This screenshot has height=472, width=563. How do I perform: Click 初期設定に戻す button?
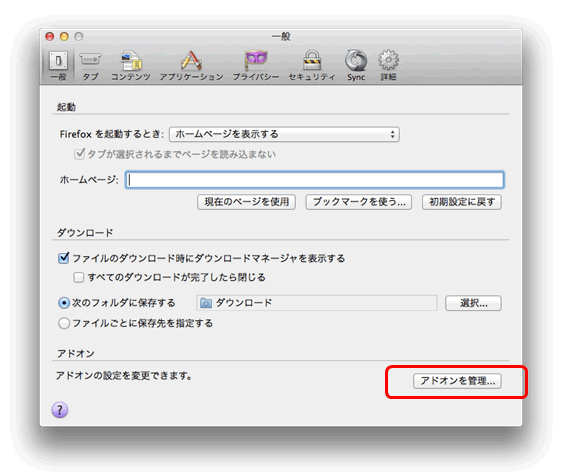point(462,202)
